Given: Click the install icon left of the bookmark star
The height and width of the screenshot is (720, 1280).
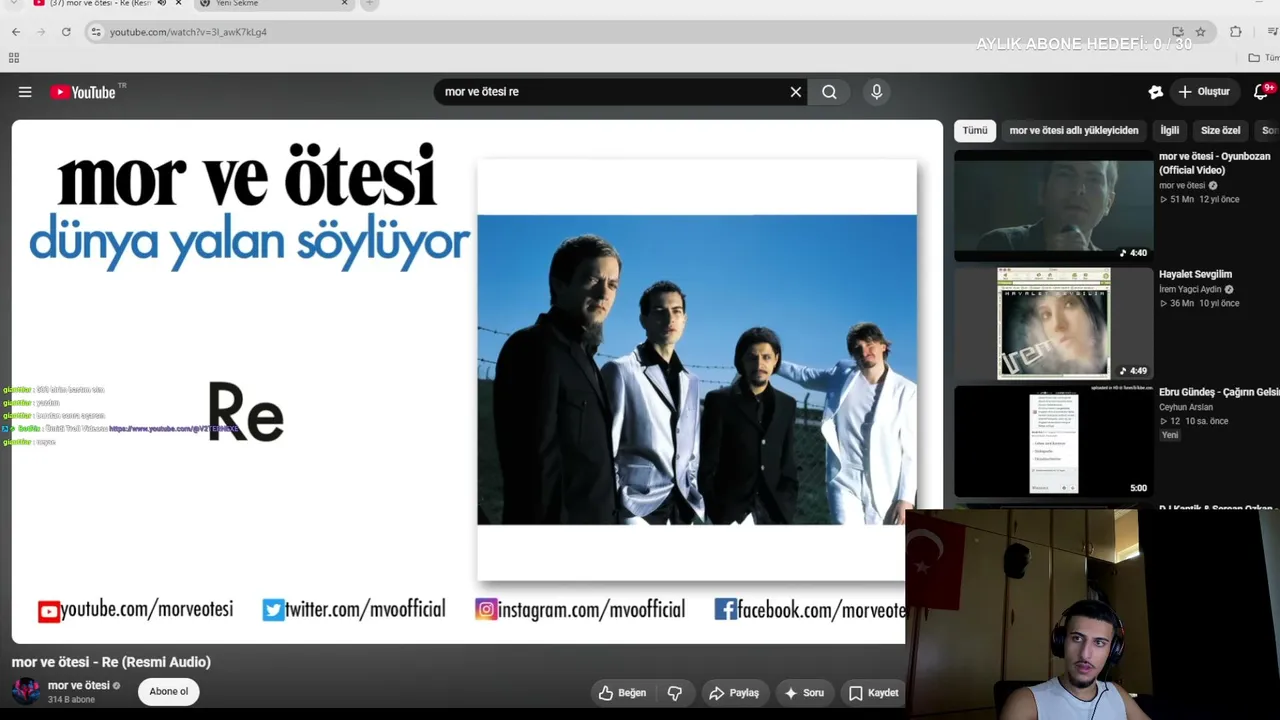Looking at the screenshot, I should point(1178,32).
